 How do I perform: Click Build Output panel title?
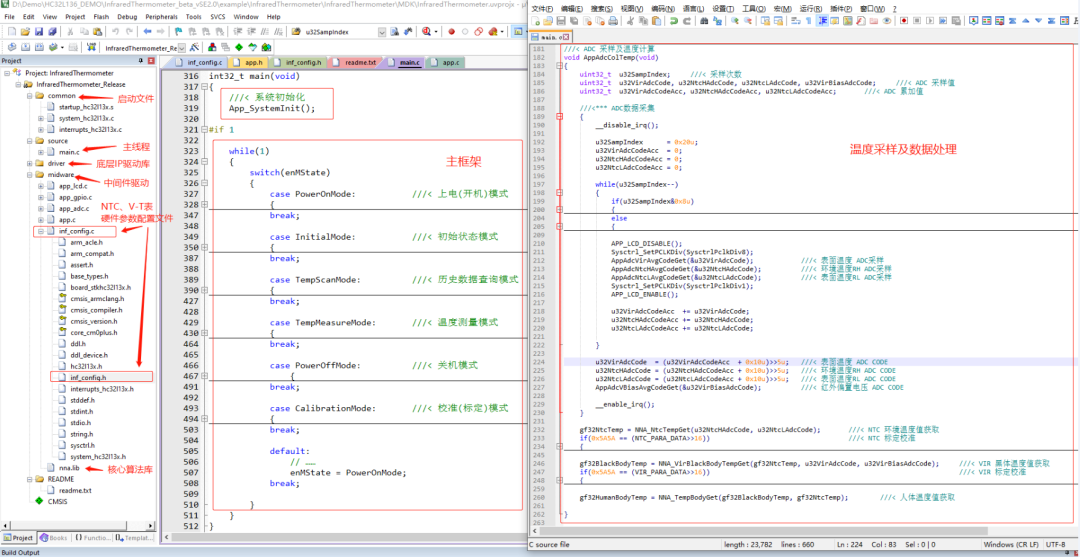(21, 552)
